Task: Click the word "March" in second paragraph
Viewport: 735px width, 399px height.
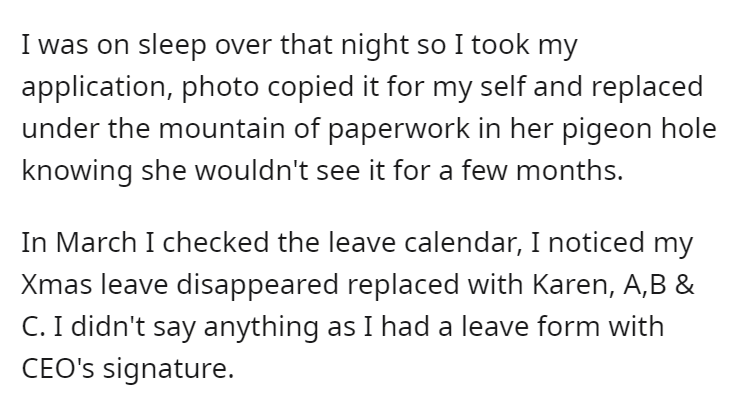Action: tap(96, 243)
